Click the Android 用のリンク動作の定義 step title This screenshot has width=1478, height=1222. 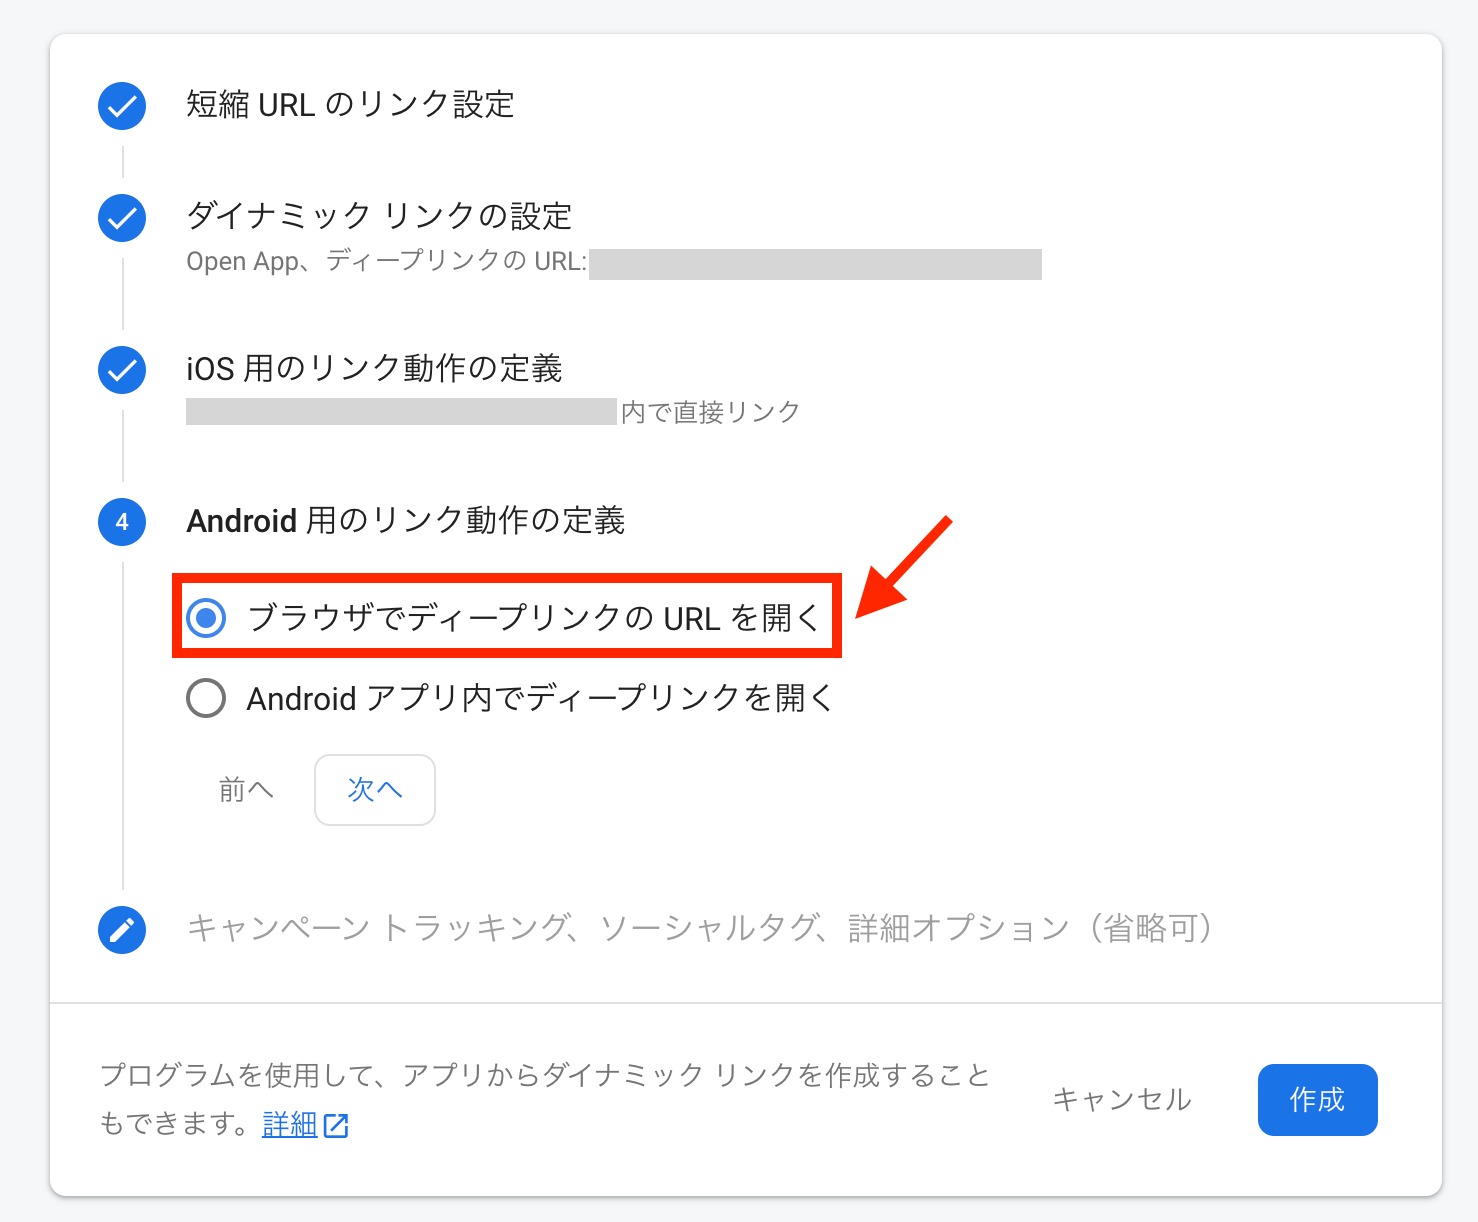[406, 520]
